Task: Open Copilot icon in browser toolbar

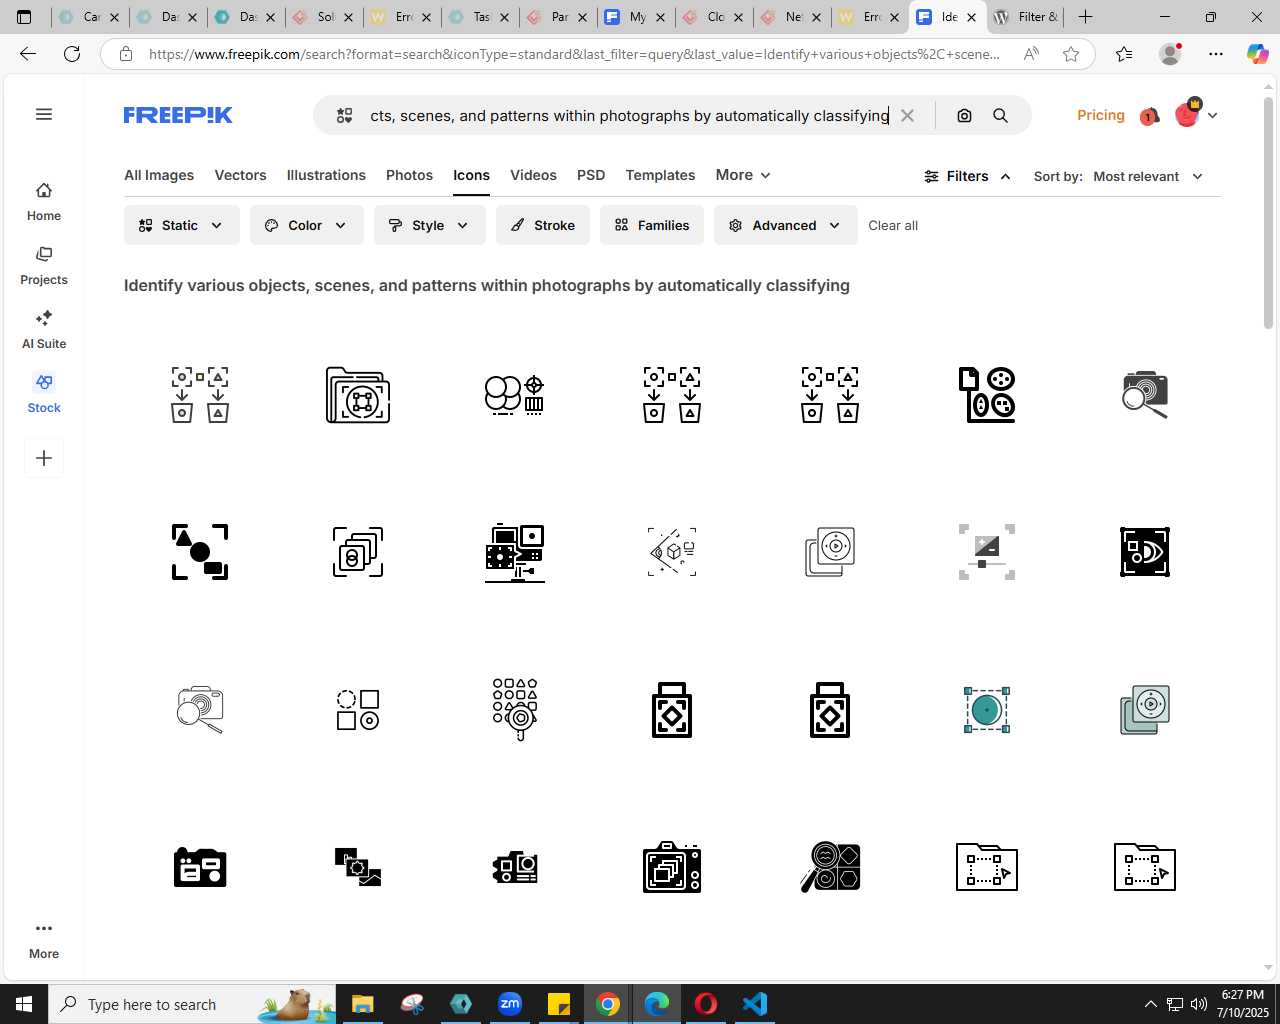Action: click(x=1257, y=54)
